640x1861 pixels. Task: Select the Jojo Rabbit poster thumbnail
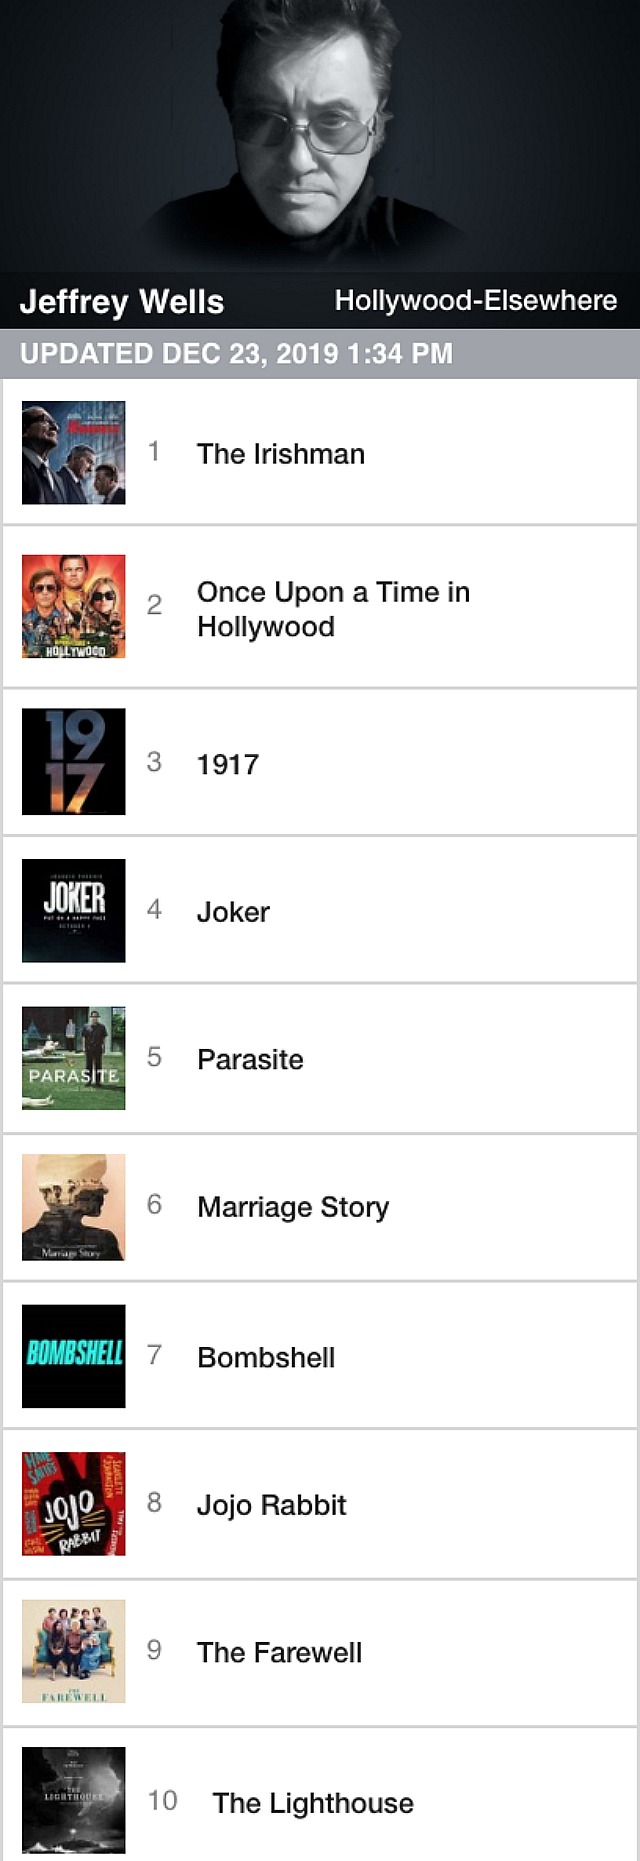74,1503
